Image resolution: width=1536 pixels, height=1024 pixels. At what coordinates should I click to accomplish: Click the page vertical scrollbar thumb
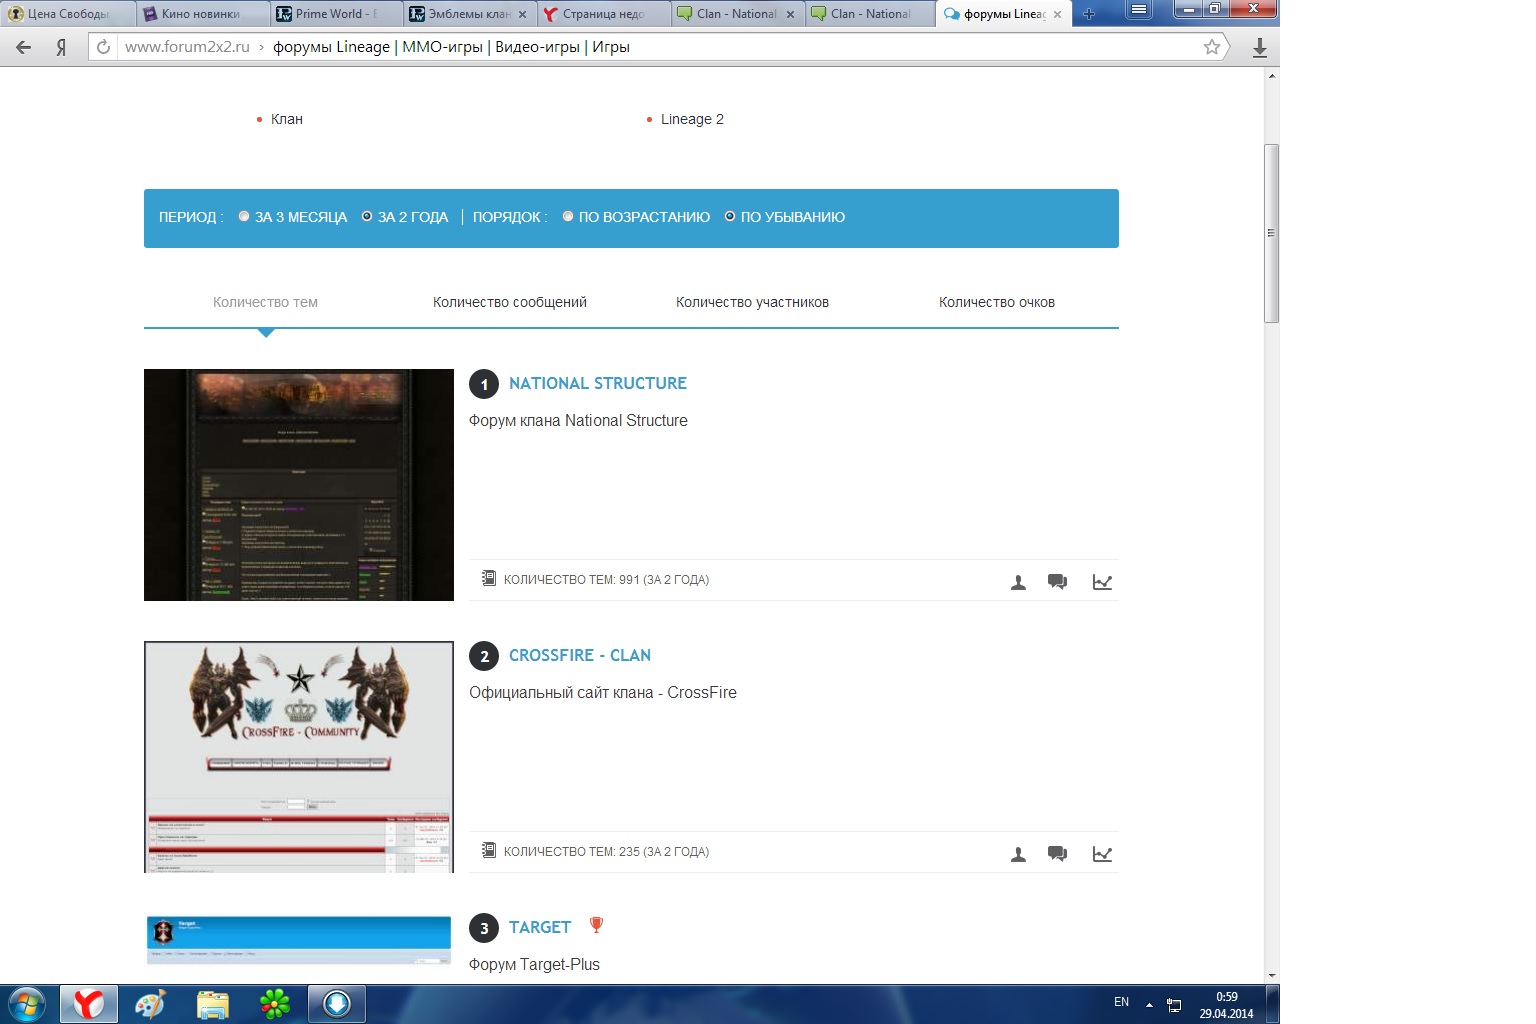click(1272, 233)
